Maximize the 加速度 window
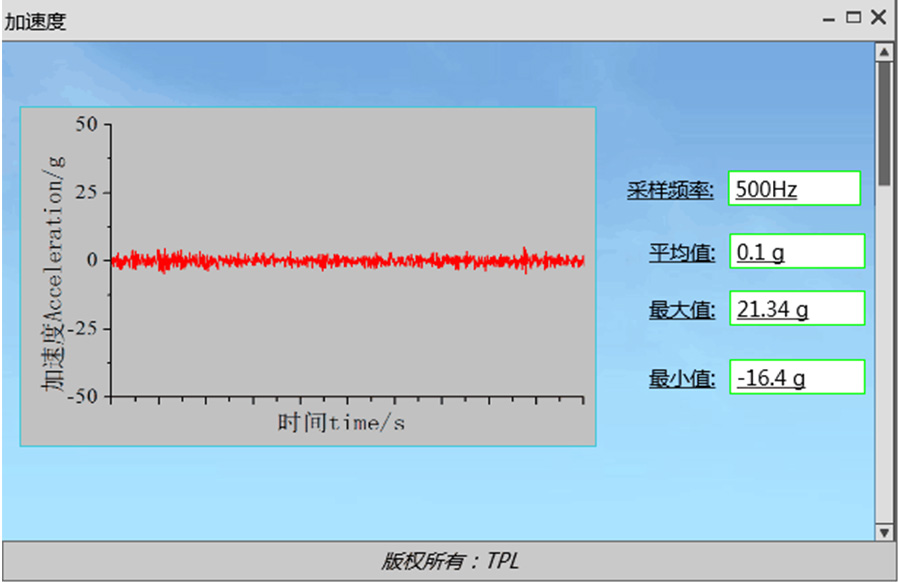 853,18
